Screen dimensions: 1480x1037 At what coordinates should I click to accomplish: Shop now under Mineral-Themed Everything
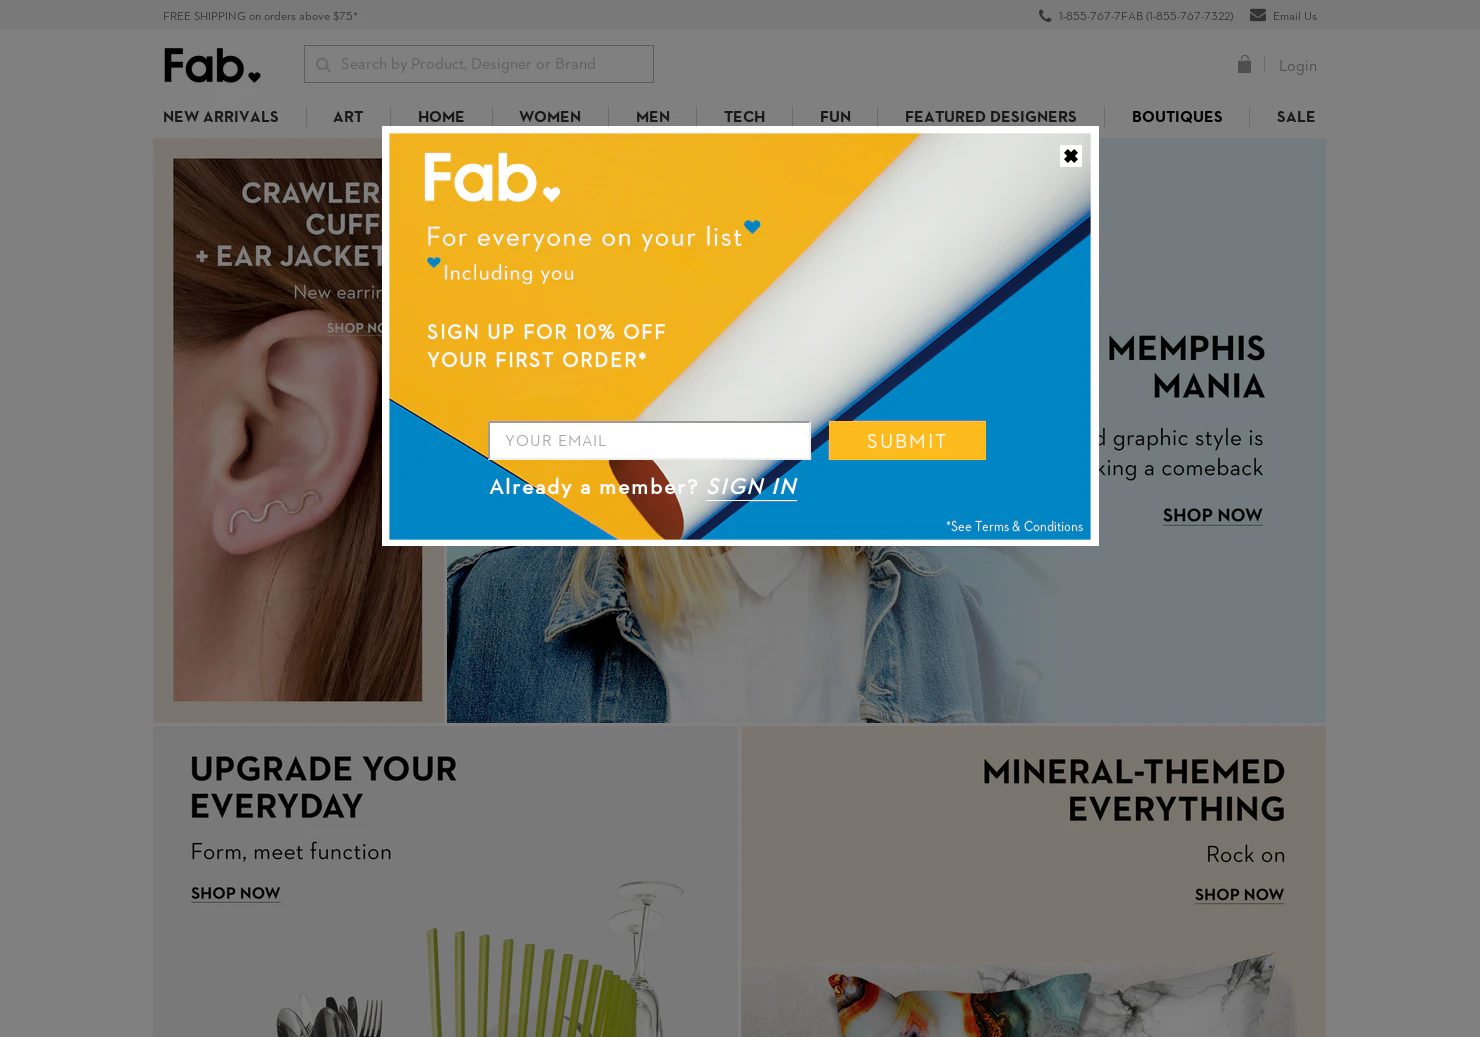[1239, 895]
